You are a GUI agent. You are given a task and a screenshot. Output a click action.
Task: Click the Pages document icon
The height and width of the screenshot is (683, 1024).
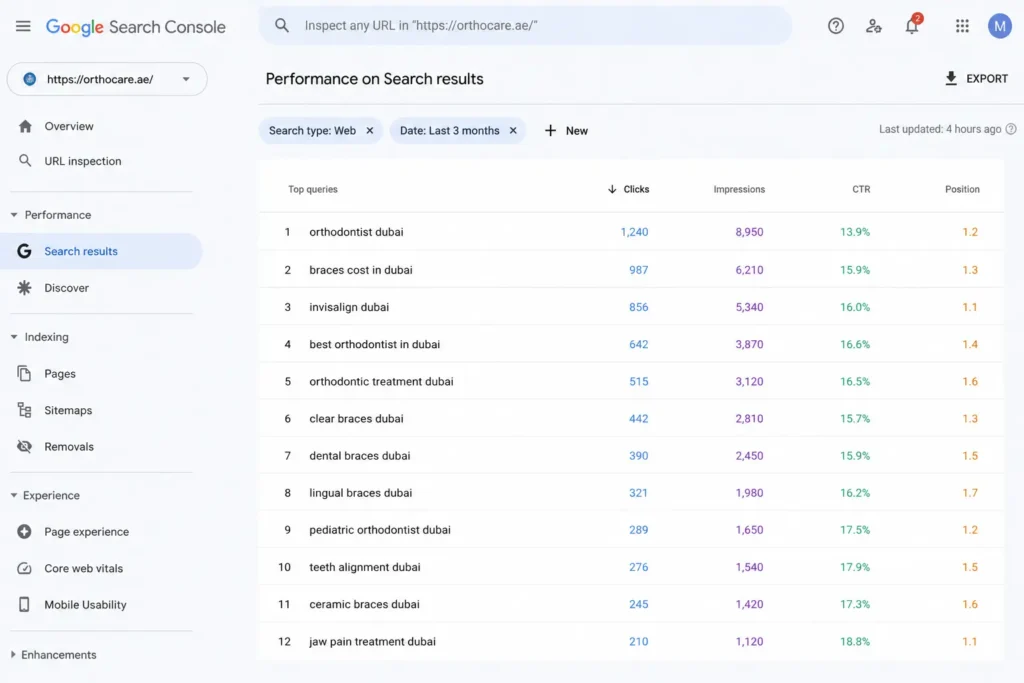point(24,373)
